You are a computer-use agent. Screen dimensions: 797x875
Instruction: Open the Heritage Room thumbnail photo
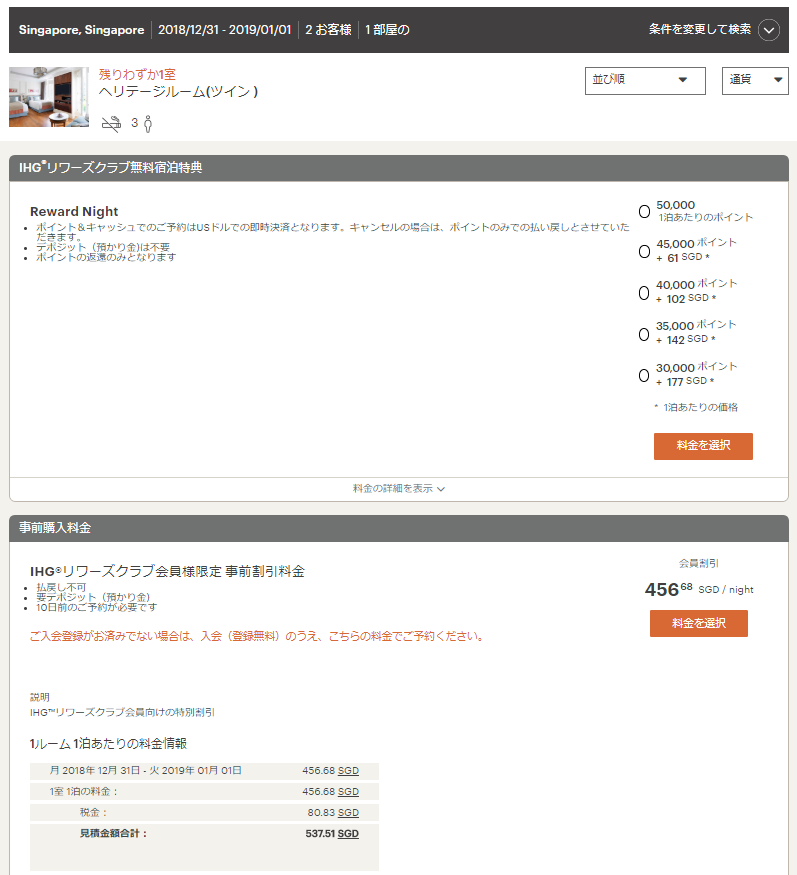[49, 97]
